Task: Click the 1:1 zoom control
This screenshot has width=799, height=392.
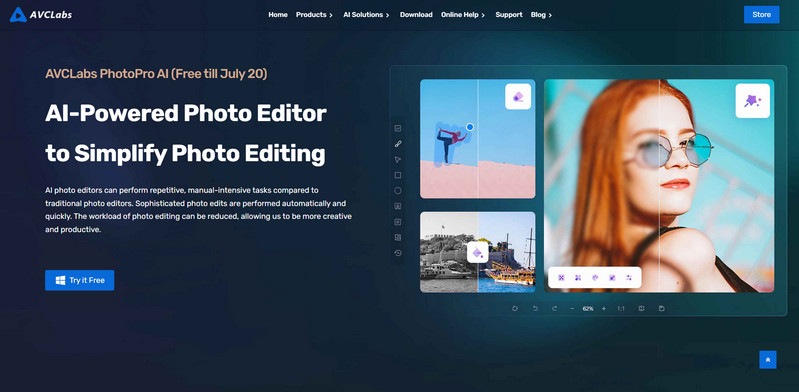Action: click(621, 308)
